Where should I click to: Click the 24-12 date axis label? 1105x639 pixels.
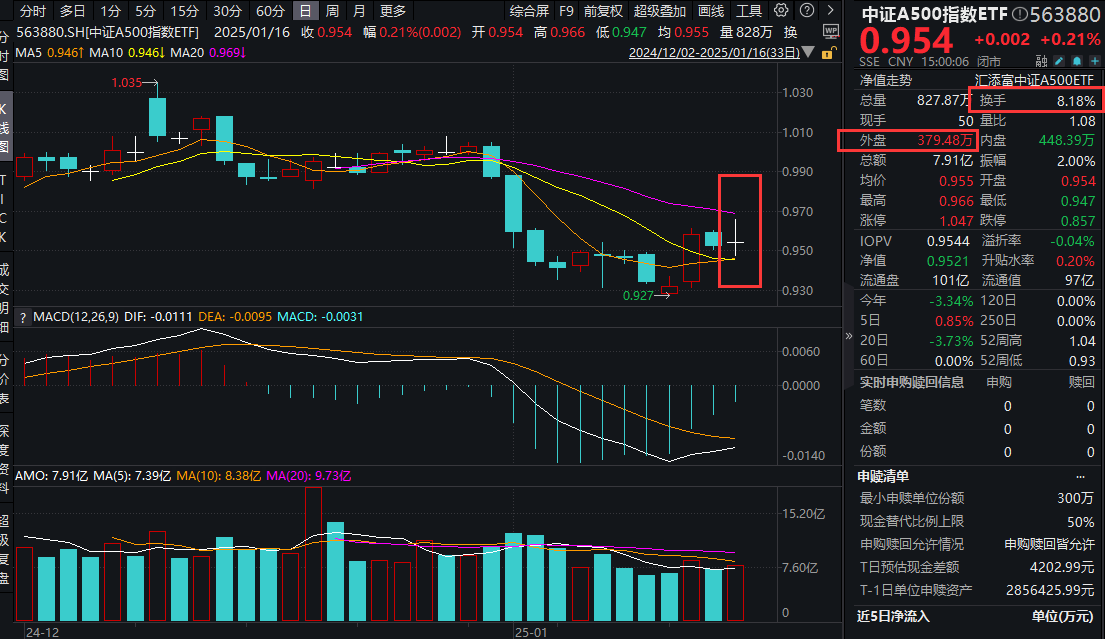pyautogui.click(x=42, y=632)
